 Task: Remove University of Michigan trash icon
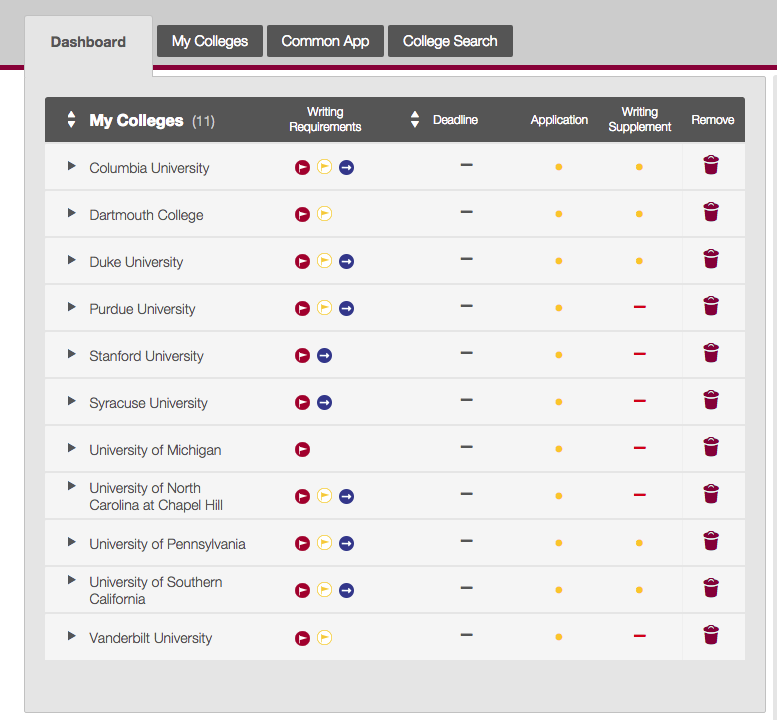711,447
